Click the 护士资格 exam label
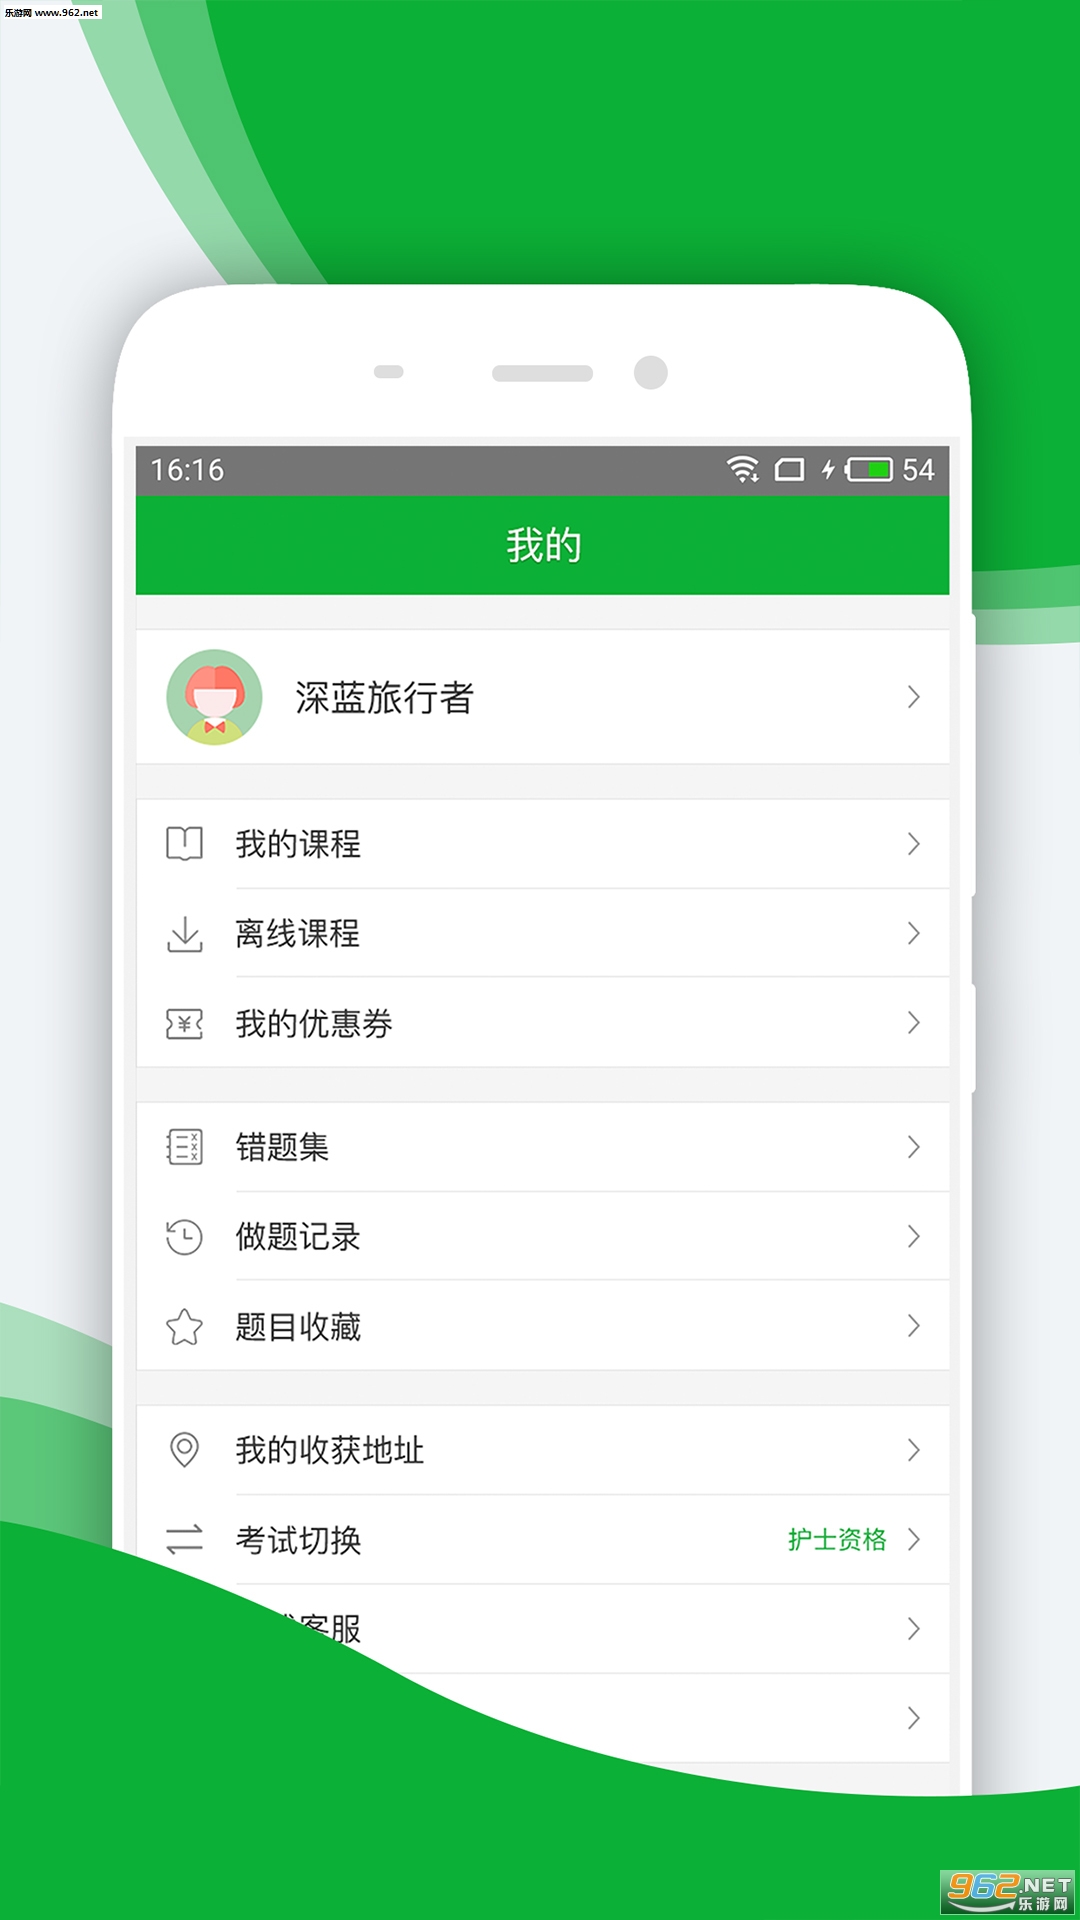Viewport: 1080px width, 1920px height. point(837,1539)
